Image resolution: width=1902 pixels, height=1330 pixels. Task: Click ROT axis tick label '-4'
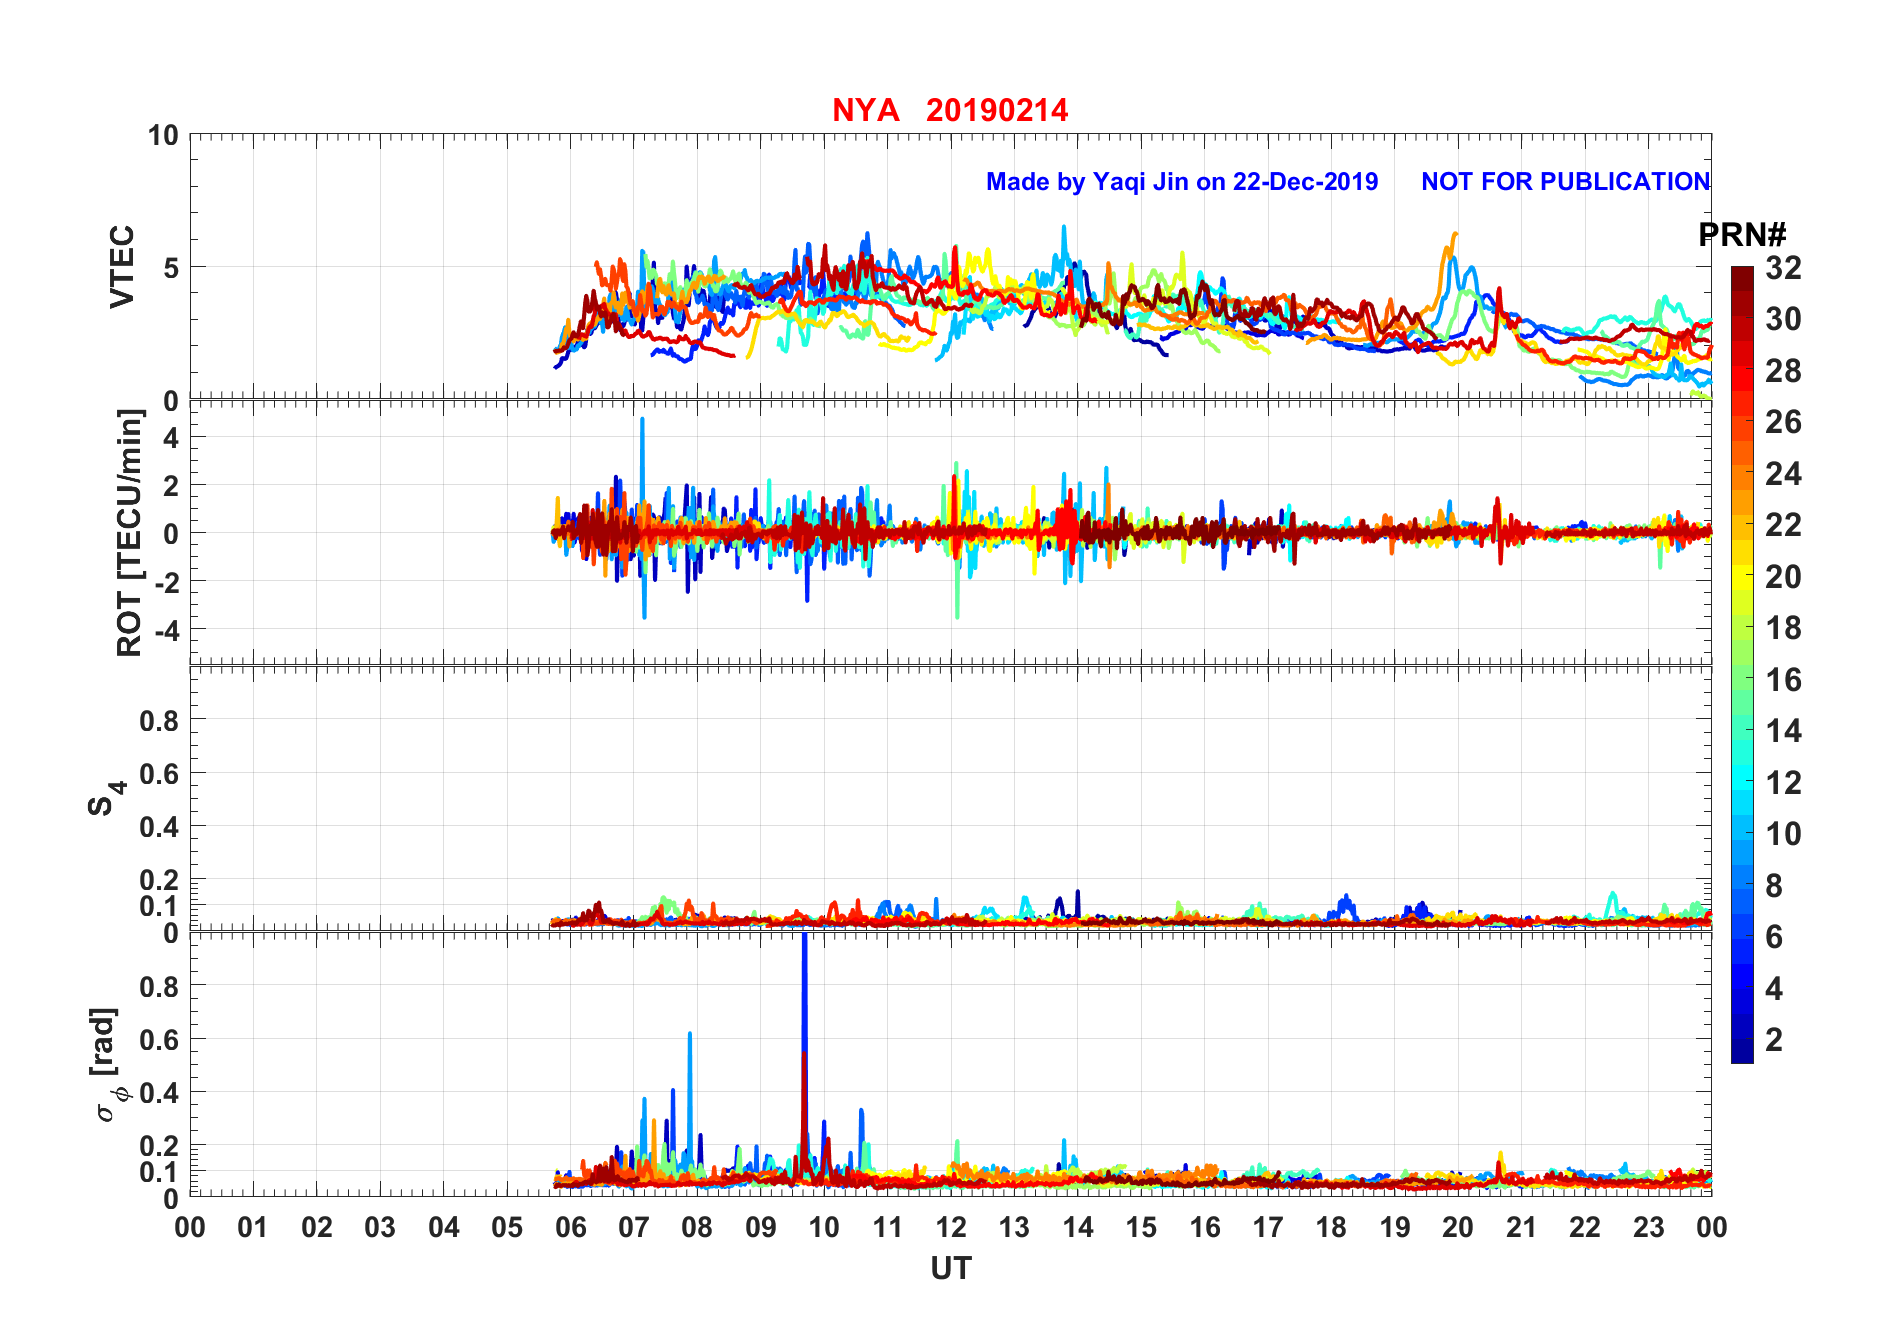(x=165, y=630)
